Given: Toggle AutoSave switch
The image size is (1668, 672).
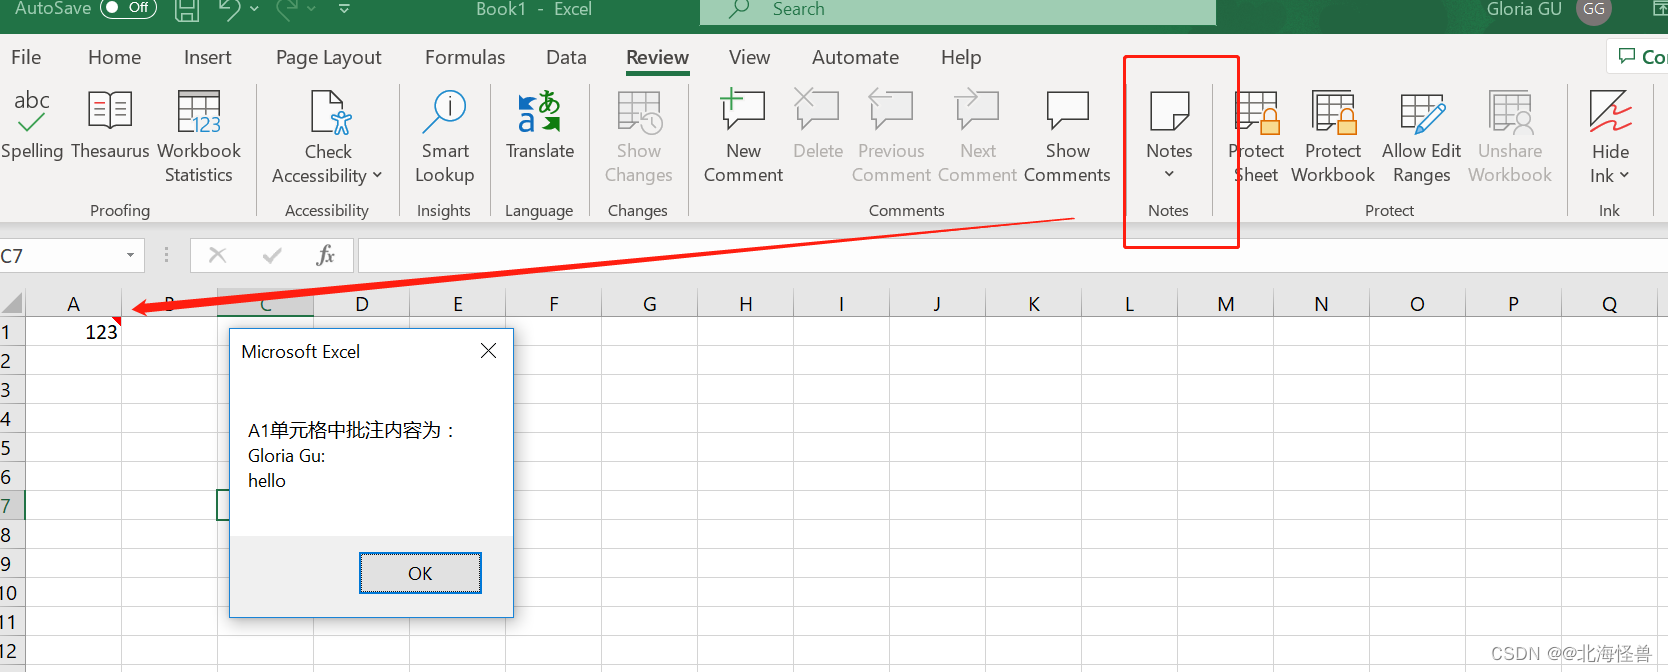Looking at the screenshot, I should [129, 9].
